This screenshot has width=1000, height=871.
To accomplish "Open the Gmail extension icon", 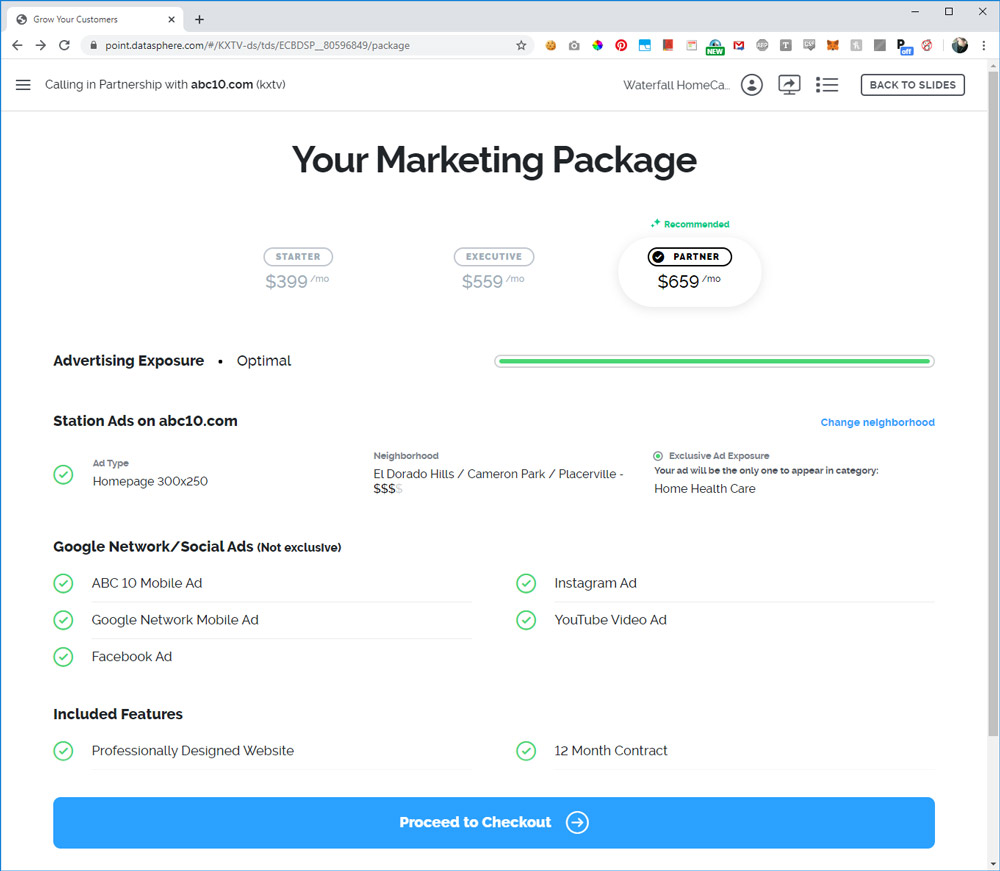I will point(739,45).
